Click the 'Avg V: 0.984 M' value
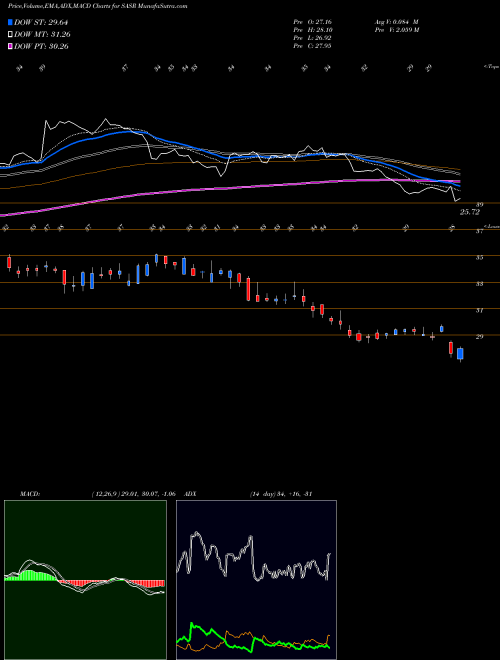This screenshot has height=660, width=500. (396, 22)
